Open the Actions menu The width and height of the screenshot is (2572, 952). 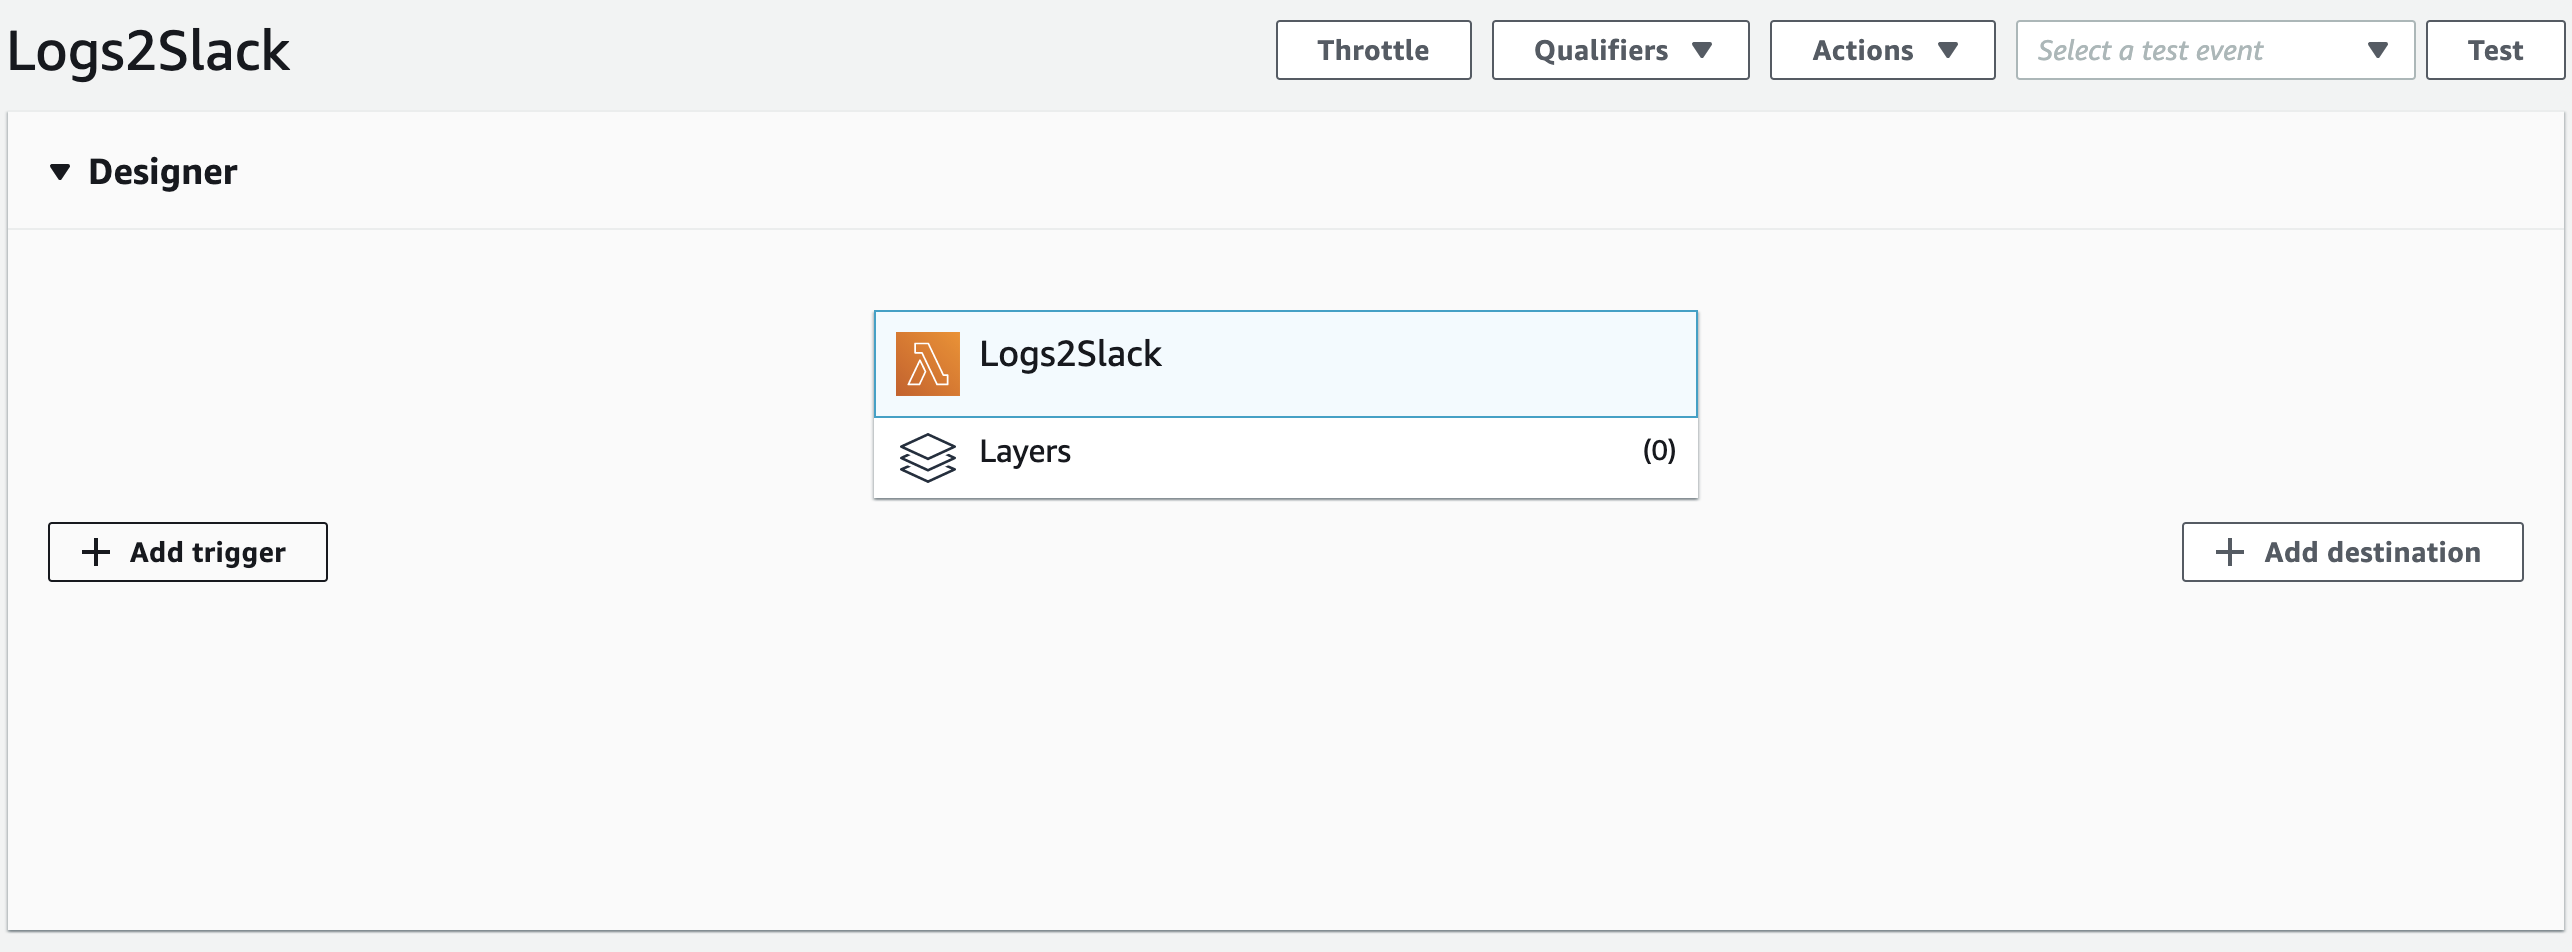pyautogui.click(x=1881, y=50)
